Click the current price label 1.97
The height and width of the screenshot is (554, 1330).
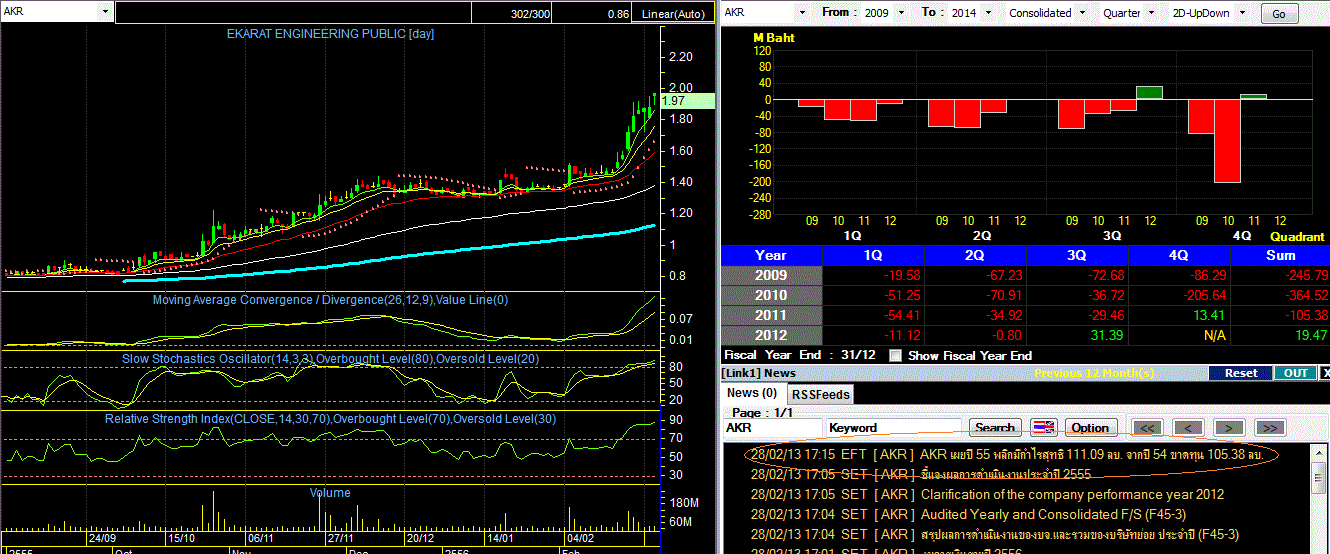pos(690,101)
